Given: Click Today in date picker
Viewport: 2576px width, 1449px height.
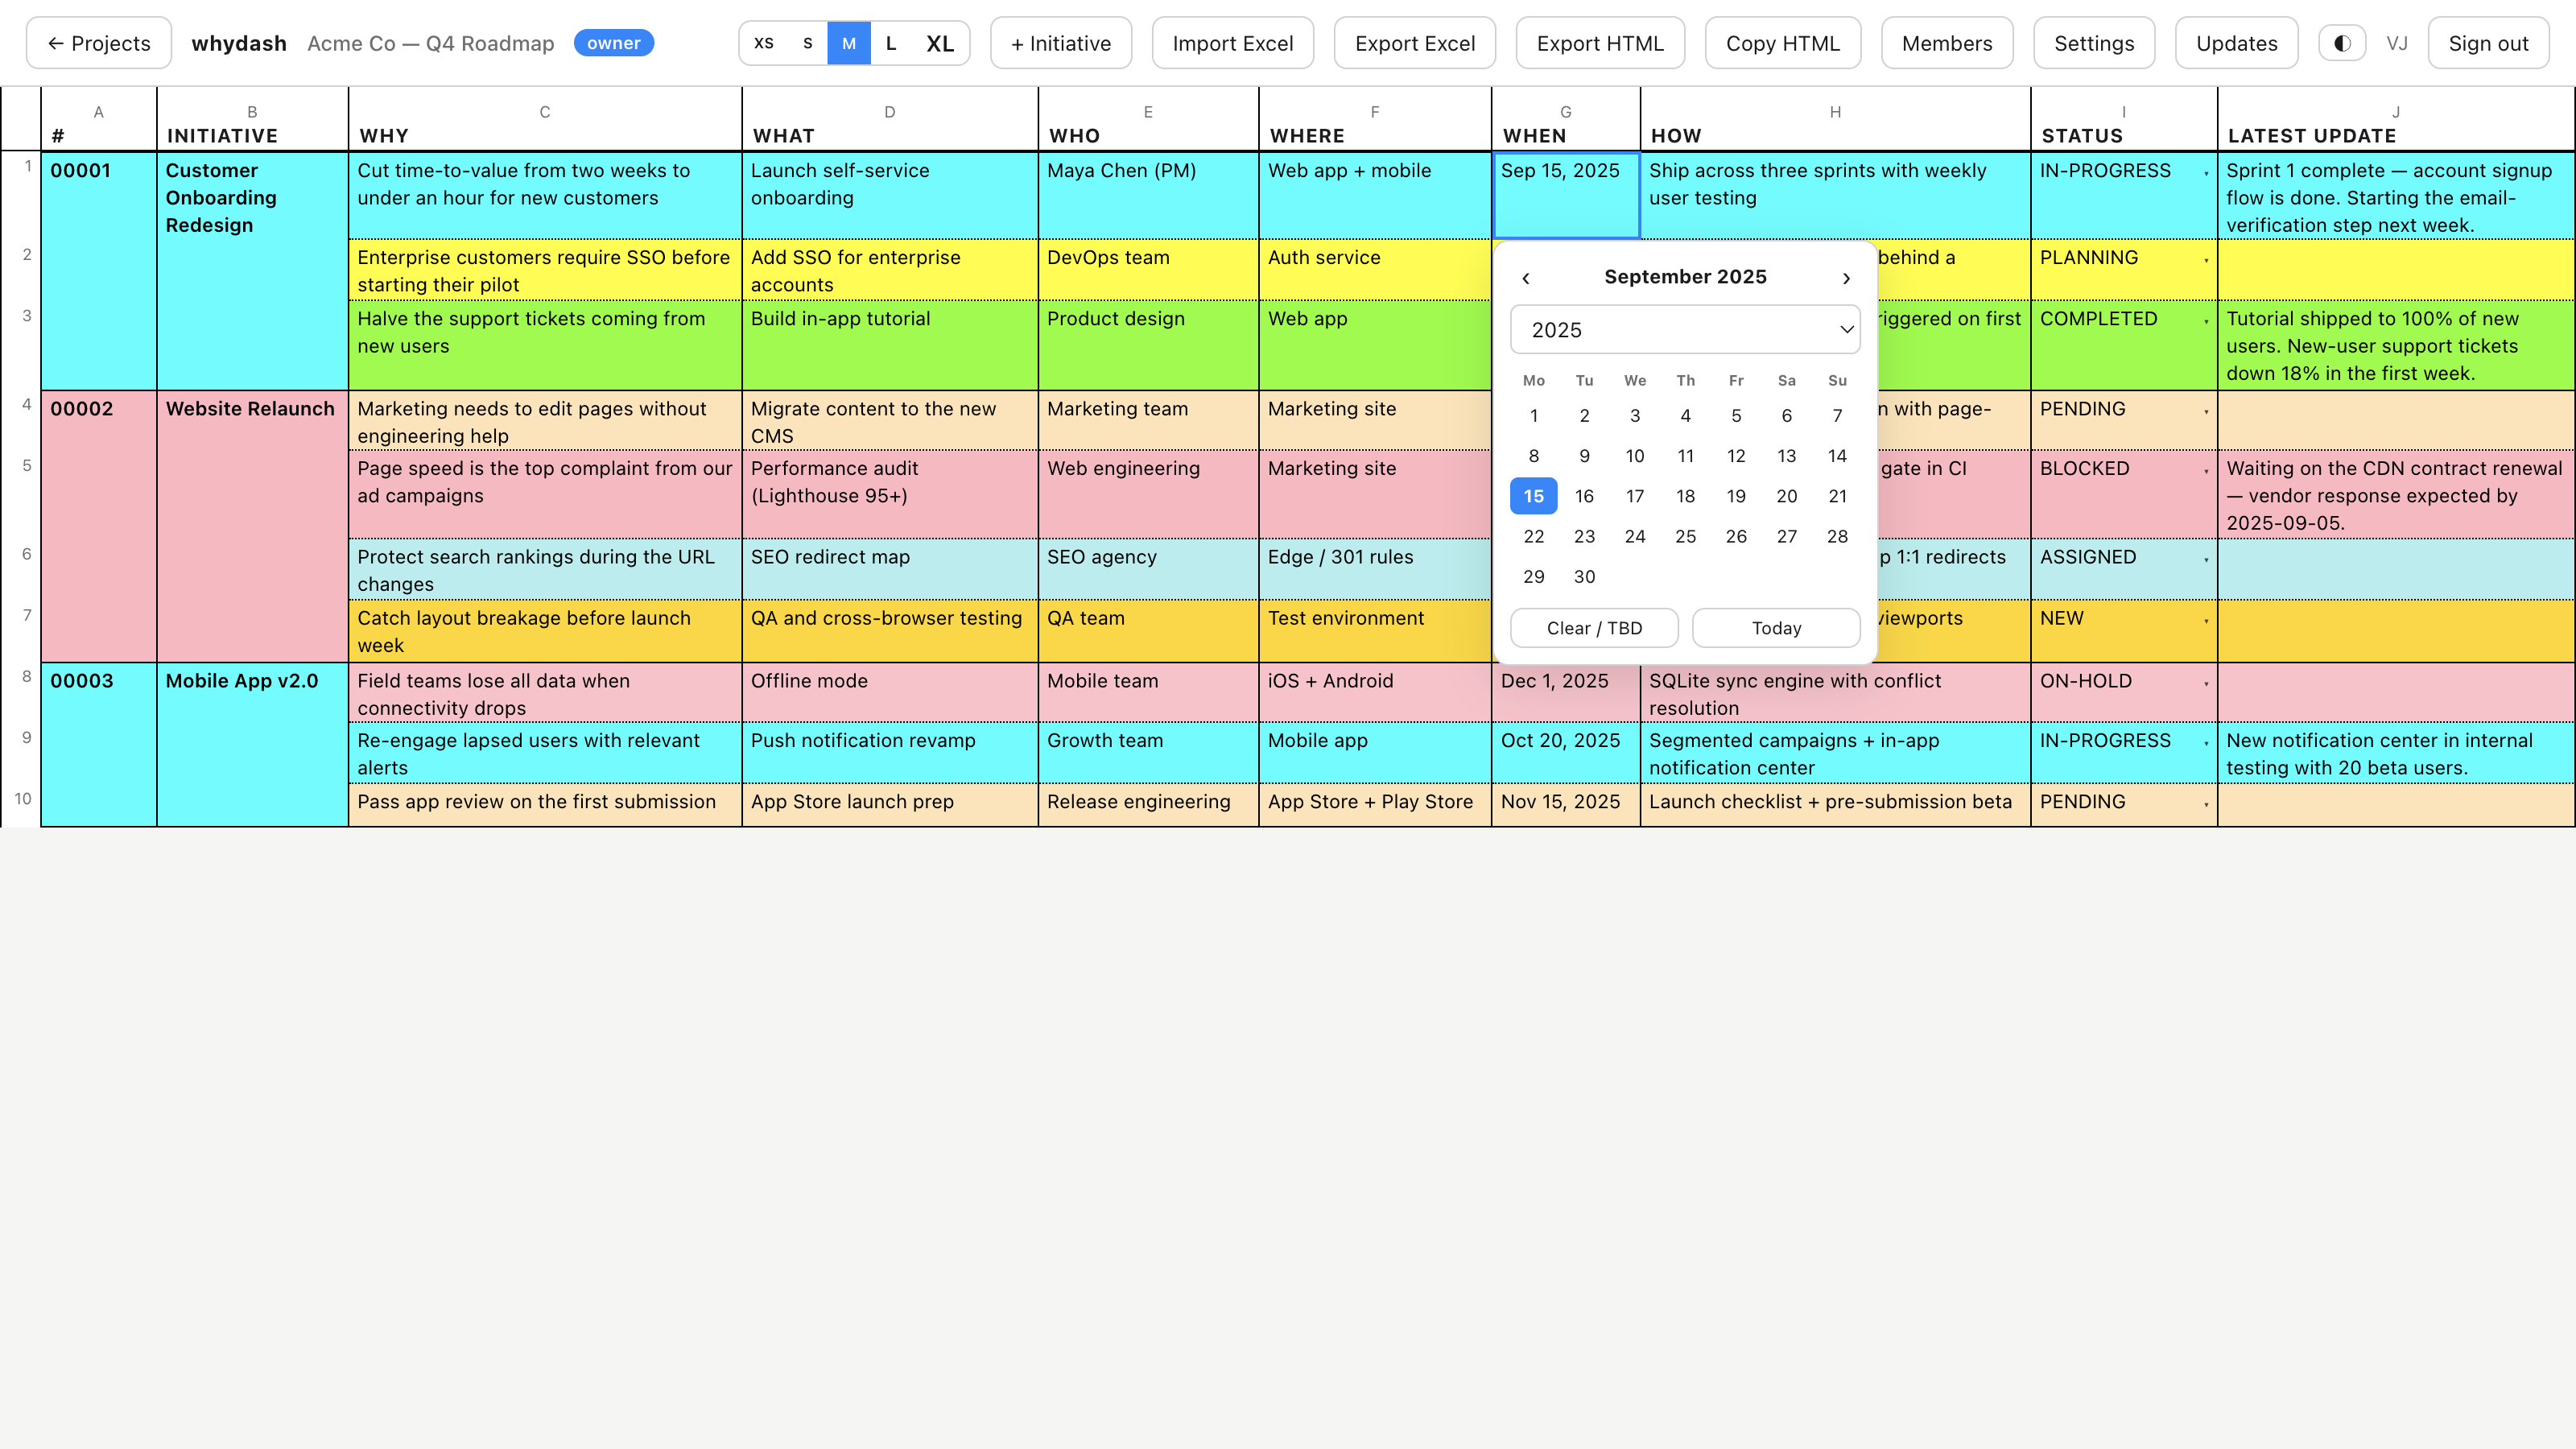Looking at the screenshot, I should pyautogui.click(x=1776, y=628).
